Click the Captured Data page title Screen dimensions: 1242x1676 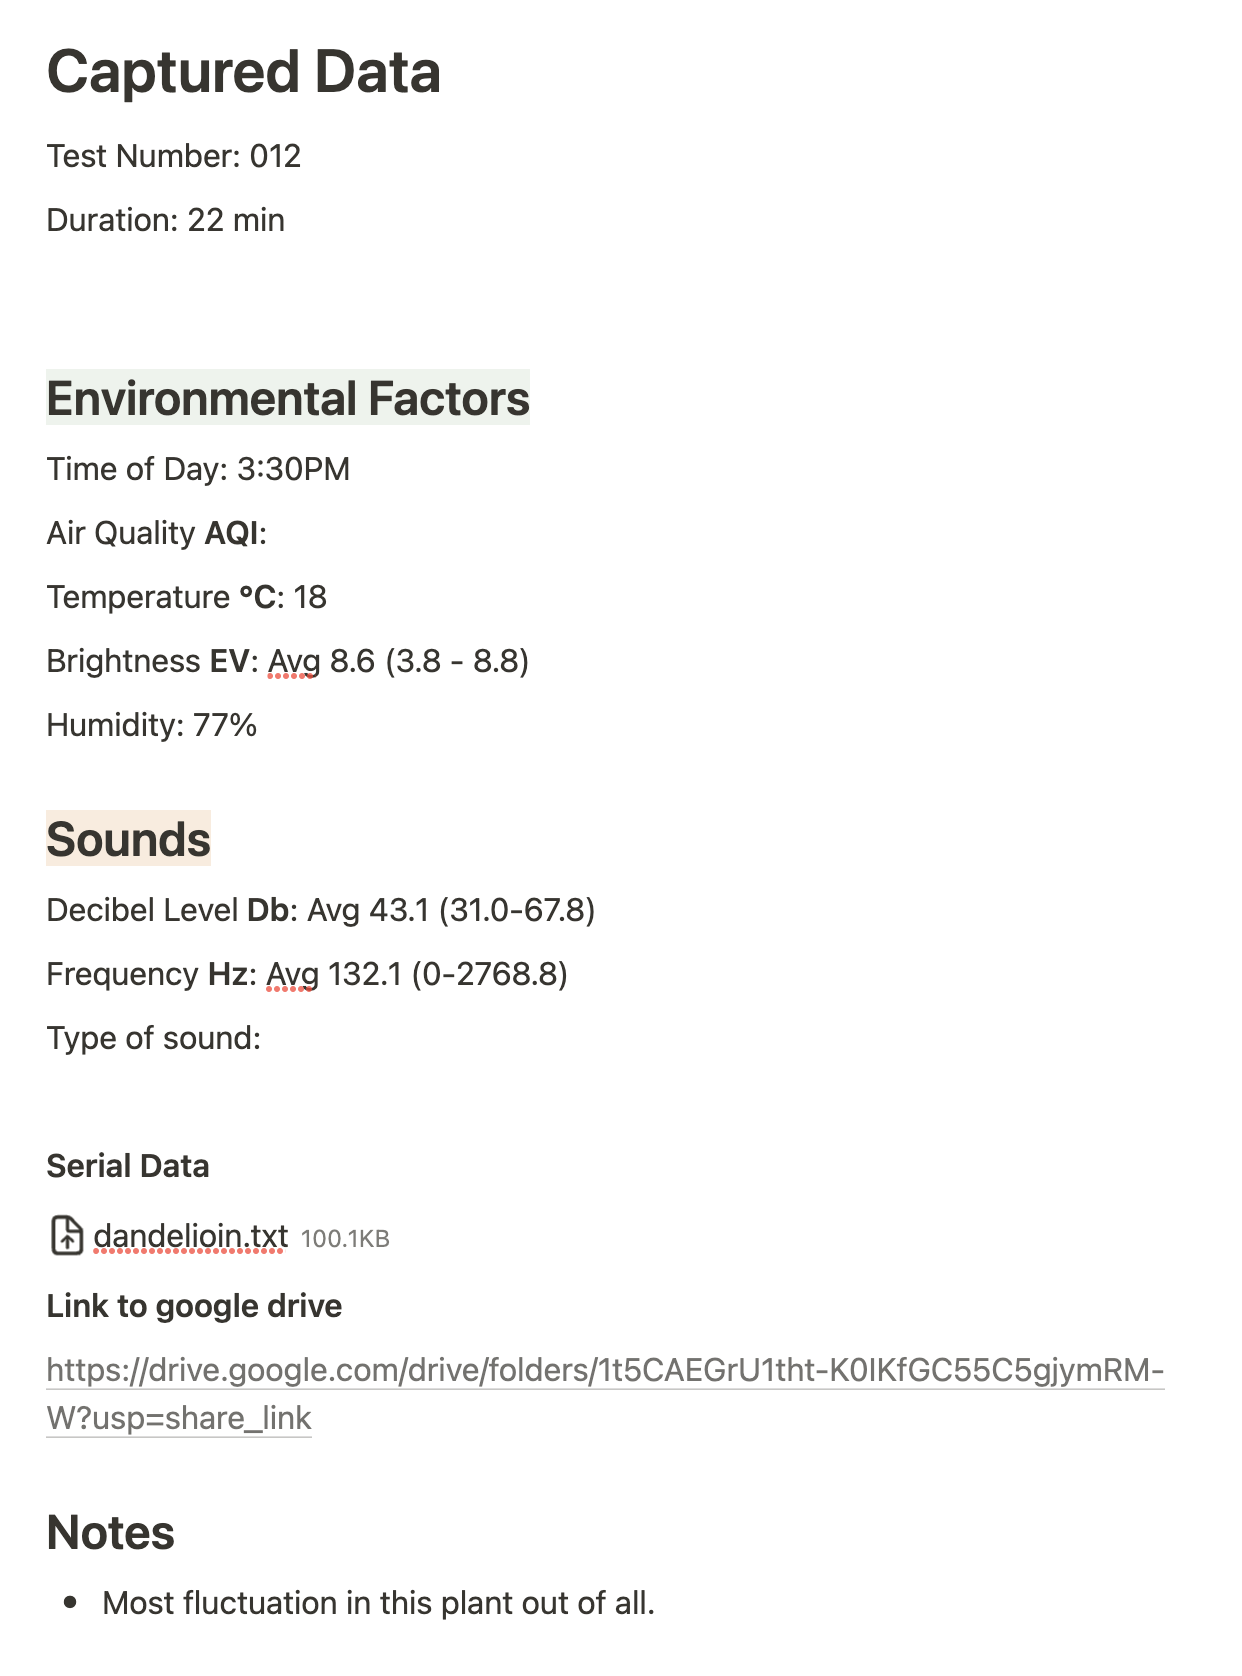click(x=243, y=72)
